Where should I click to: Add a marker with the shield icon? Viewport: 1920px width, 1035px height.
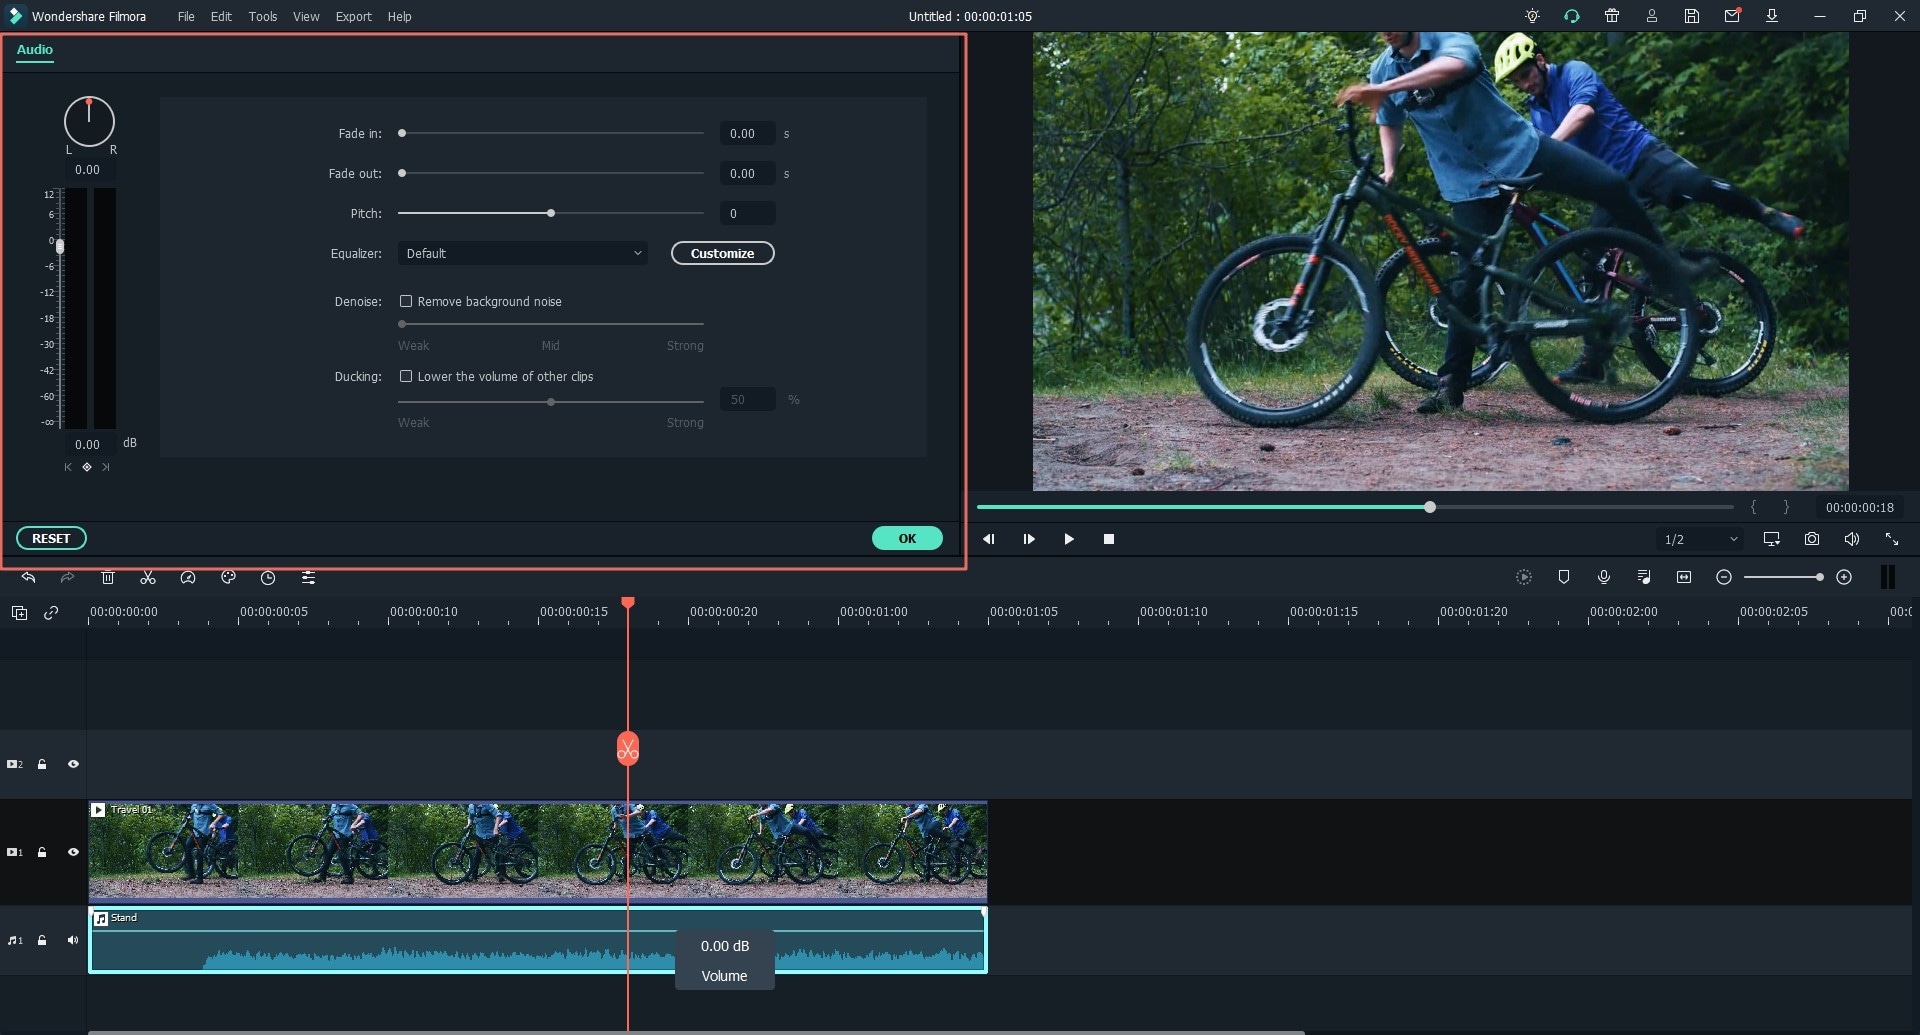(1564, 577)
